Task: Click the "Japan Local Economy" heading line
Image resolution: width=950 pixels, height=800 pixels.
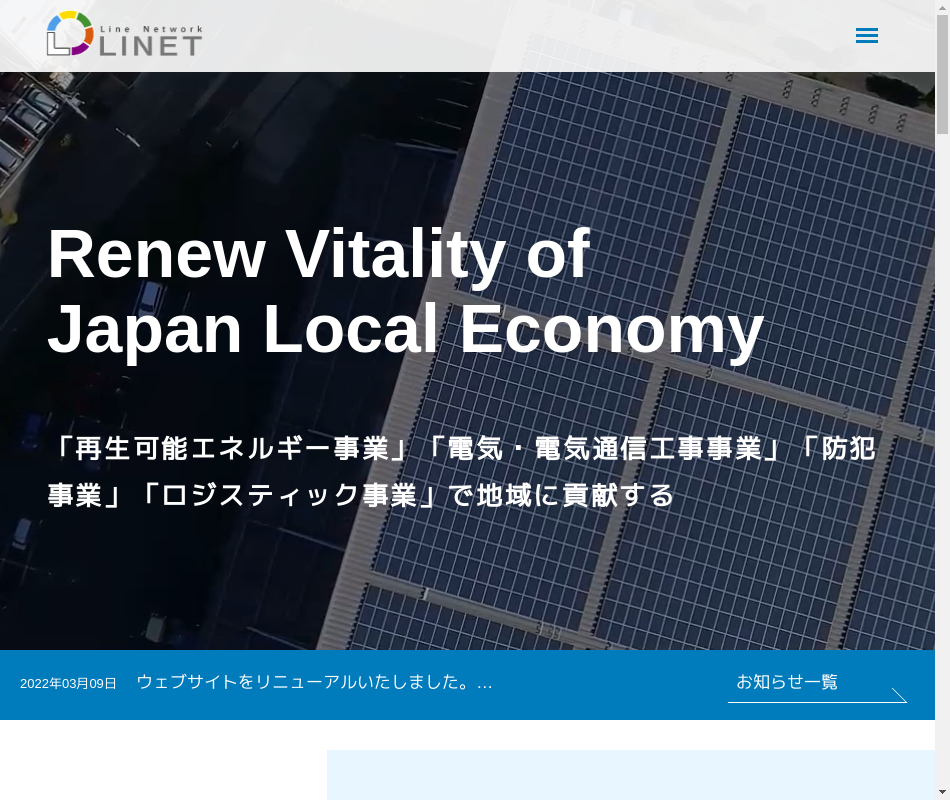Action: pos(405,329)
